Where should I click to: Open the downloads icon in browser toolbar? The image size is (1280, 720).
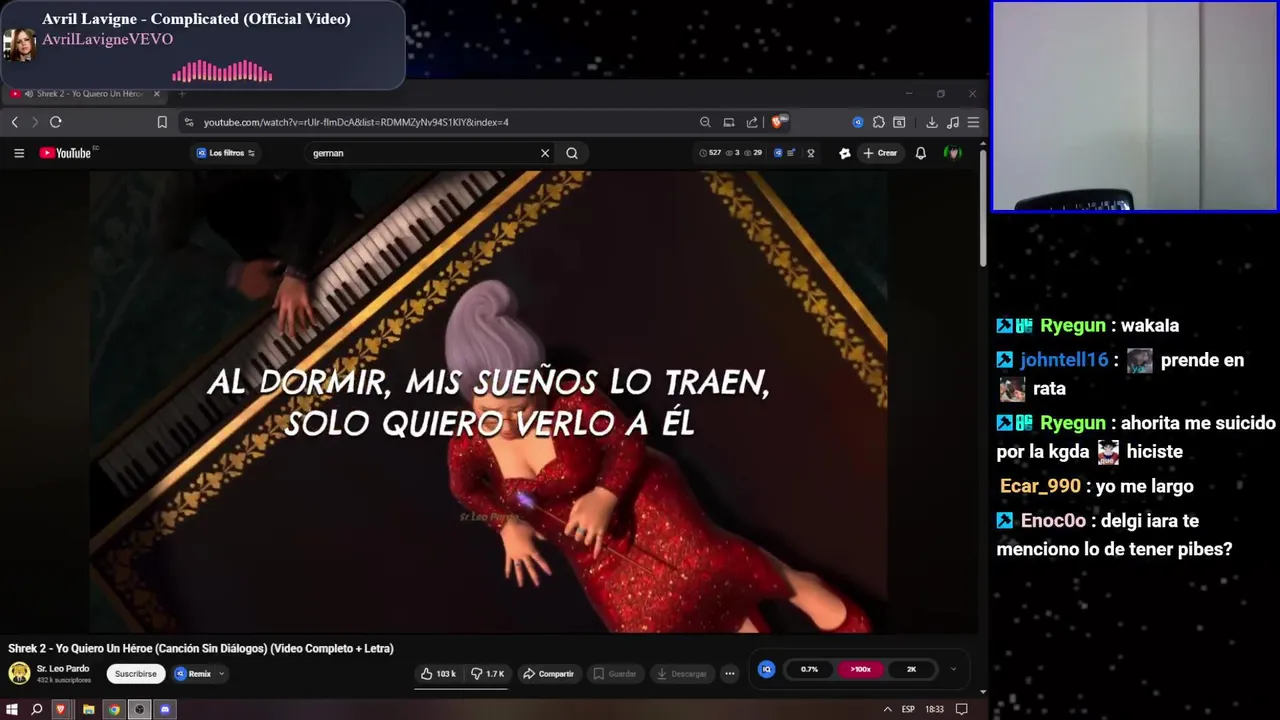tap(932, 122)
